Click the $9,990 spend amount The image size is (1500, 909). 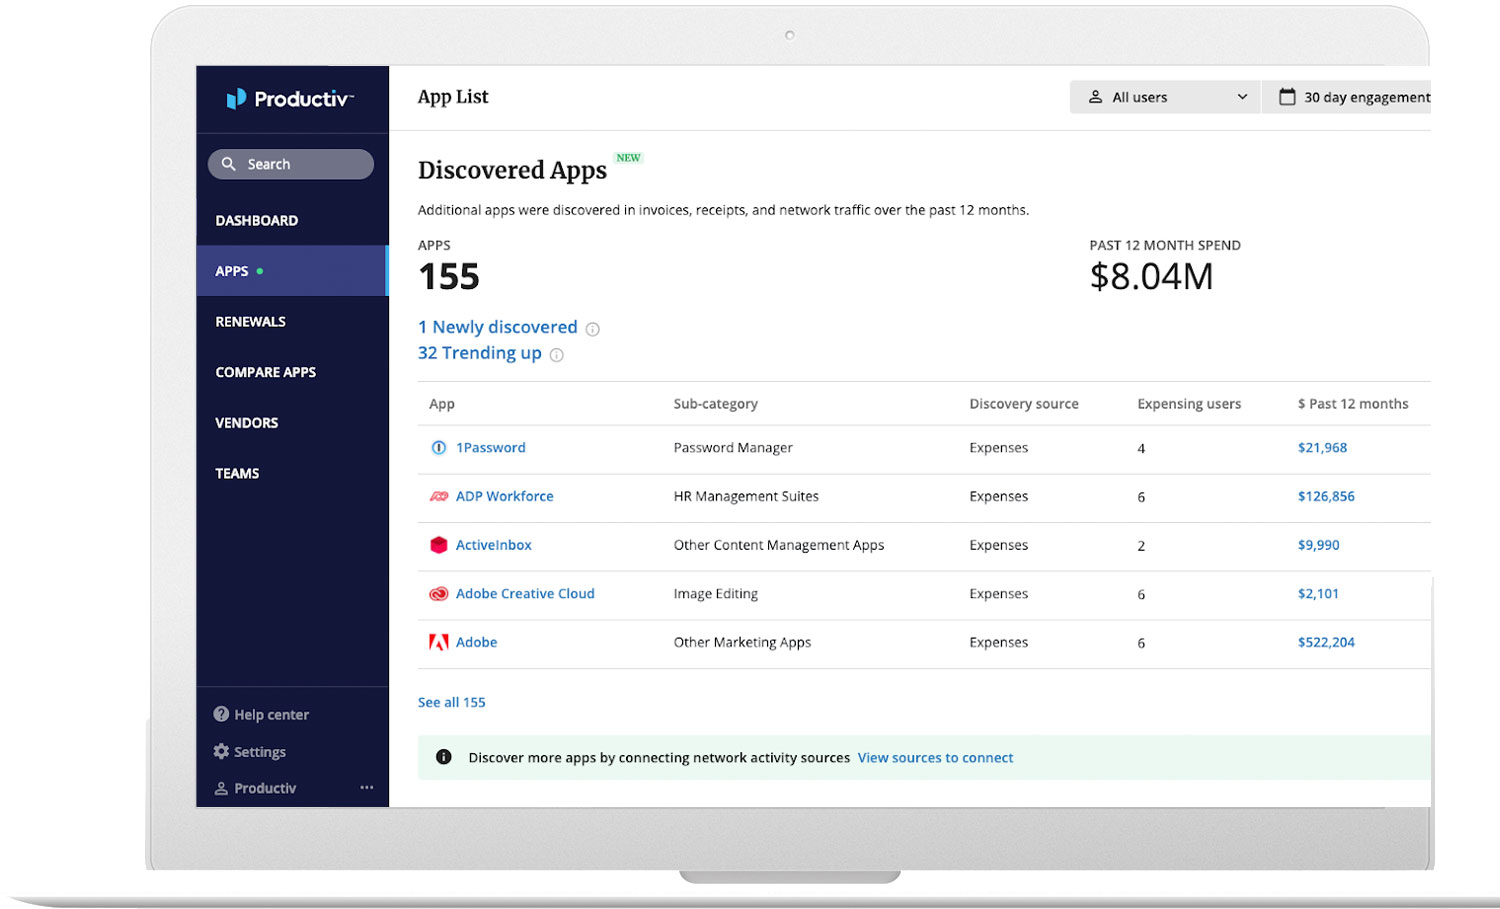point(1319,545)
